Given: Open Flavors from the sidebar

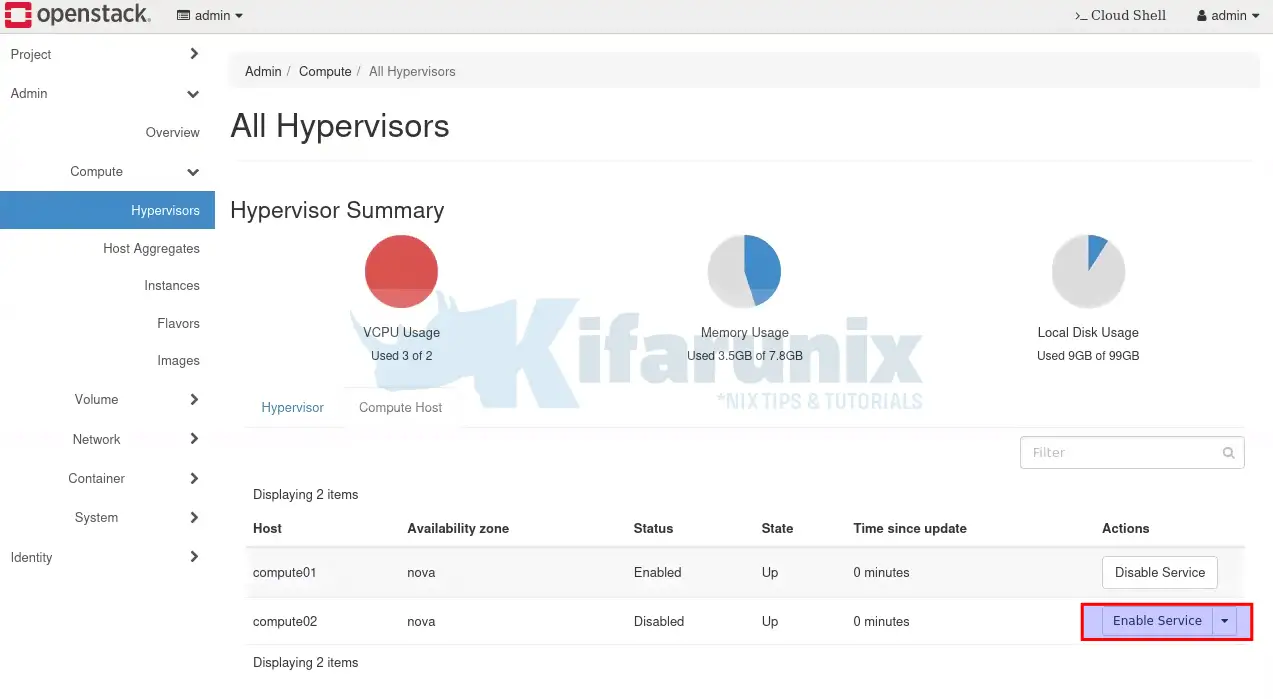Looking at the screenshot, I should (178, 323).
